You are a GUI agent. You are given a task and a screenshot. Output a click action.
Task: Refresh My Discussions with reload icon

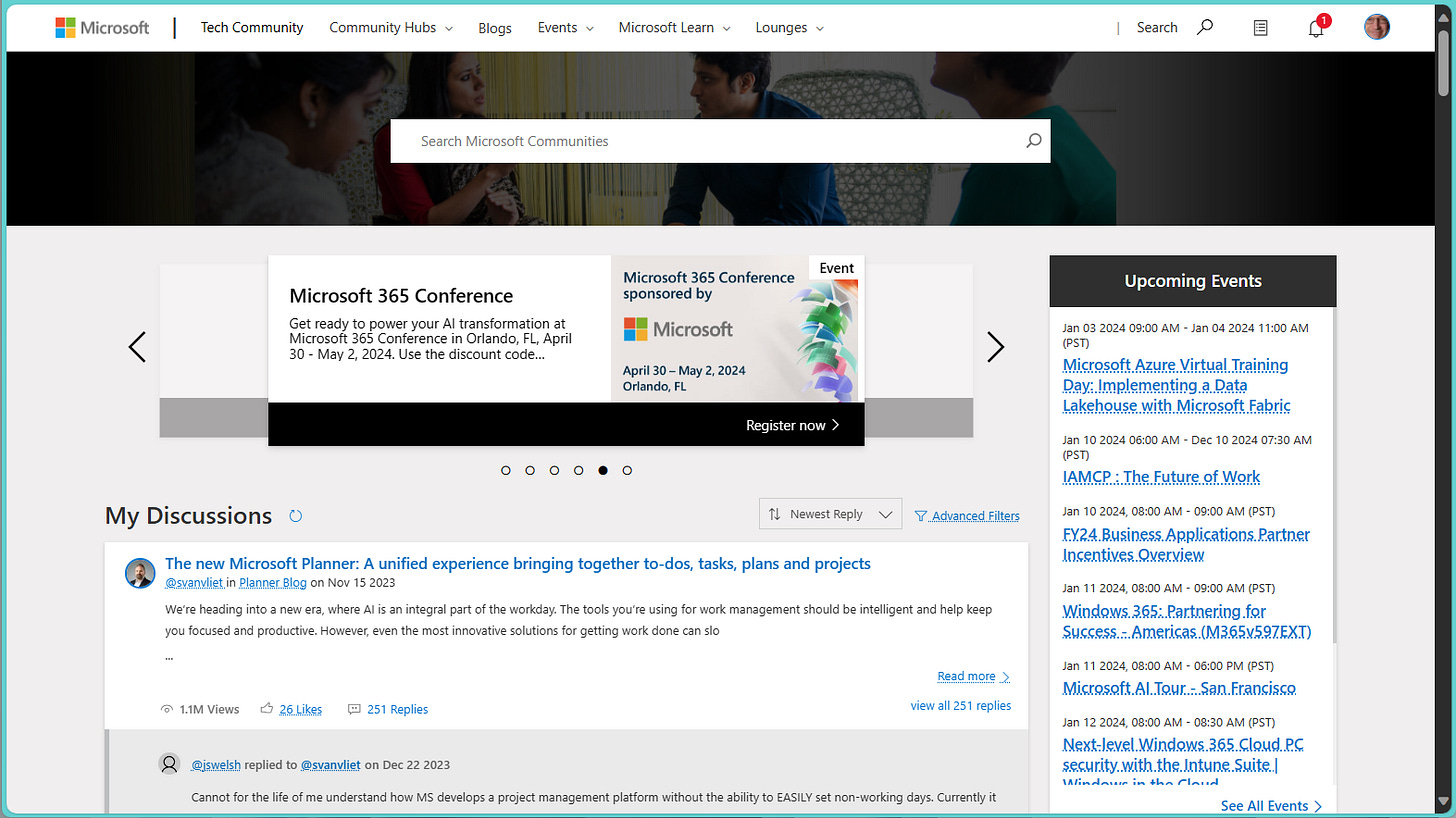pos(295,516)
